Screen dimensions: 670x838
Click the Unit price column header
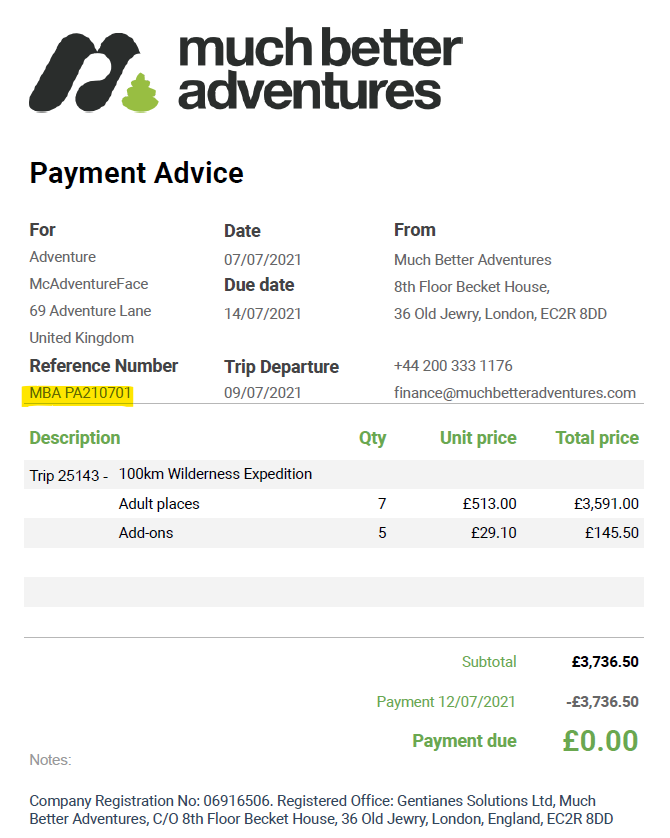[x=478, y=438]
